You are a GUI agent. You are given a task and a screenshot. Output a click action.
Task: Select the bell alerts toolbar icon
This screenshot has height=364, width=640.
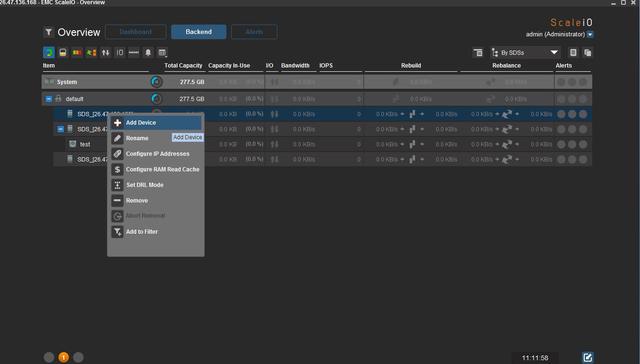(148, 53)
